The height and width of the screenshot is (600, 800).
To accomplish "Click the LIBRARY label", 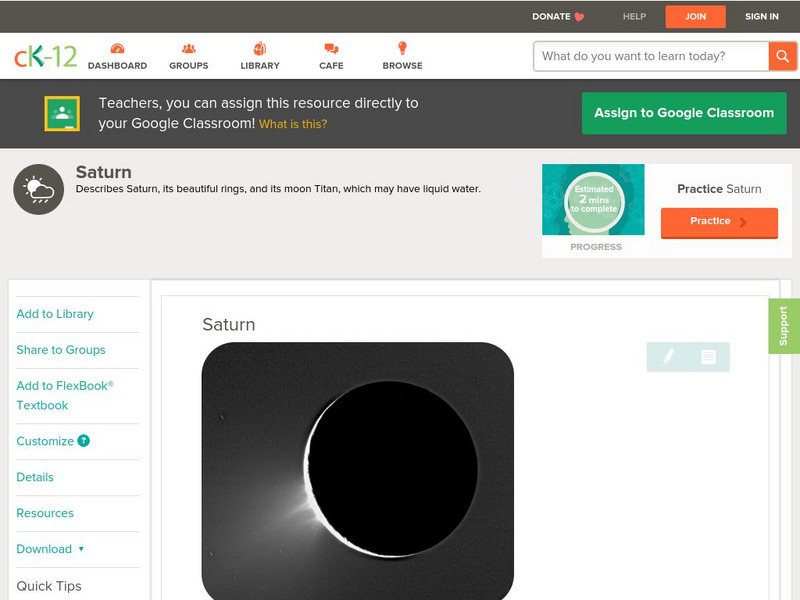I will (x=260, y=66).
